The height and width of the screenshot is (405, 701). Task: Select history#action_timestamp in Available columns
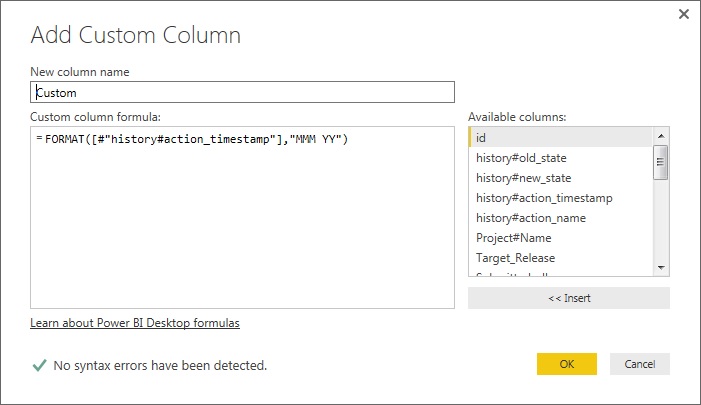click(561, 198)
